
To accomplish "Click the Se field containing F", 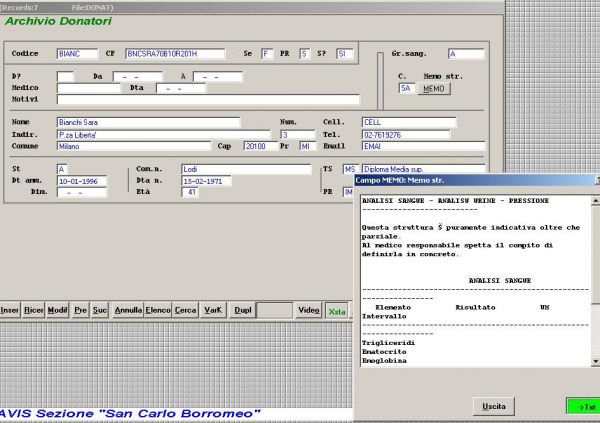I will 267,54.
